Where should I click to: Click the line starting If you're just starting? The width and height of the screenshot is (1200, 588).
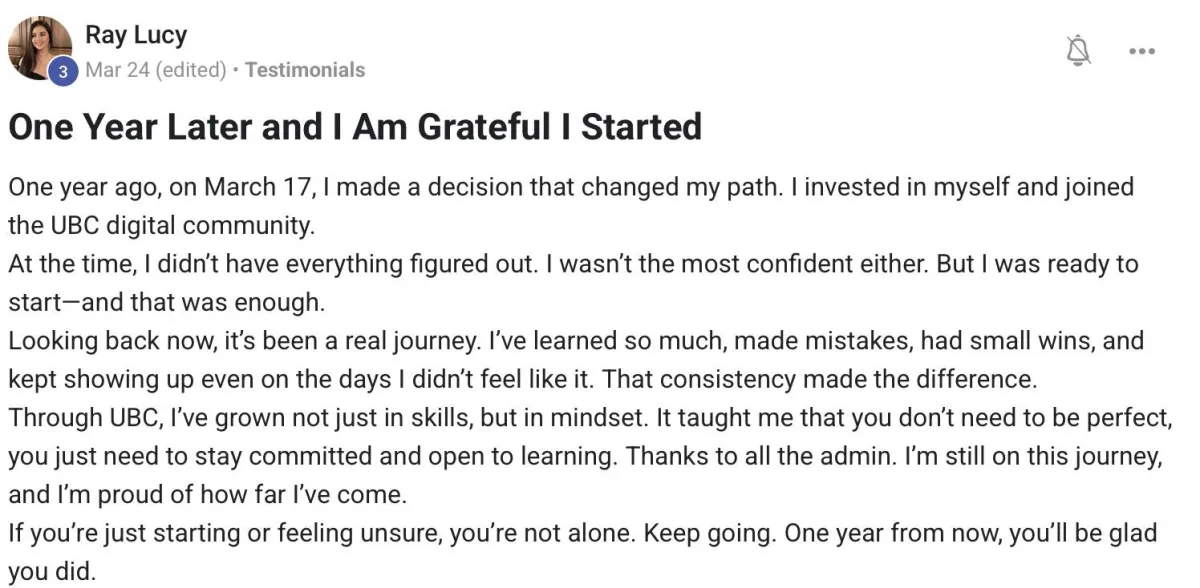coord(582,533)
